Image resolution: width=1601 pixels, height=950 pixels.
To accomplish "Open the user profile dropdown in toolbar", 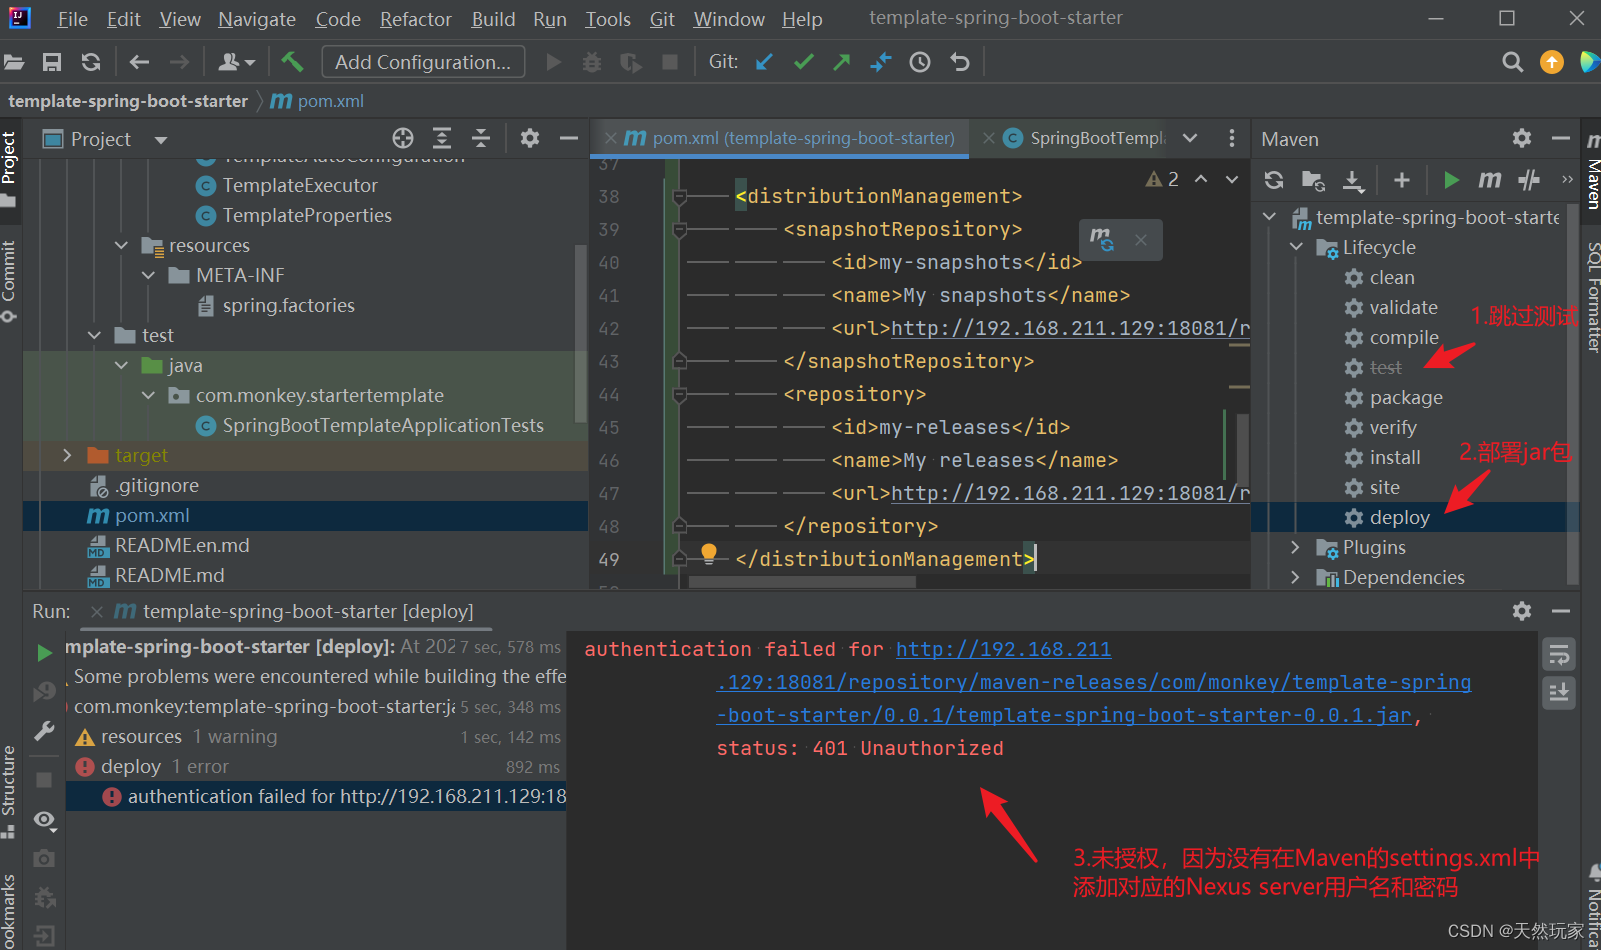I will tap(236, 62).
